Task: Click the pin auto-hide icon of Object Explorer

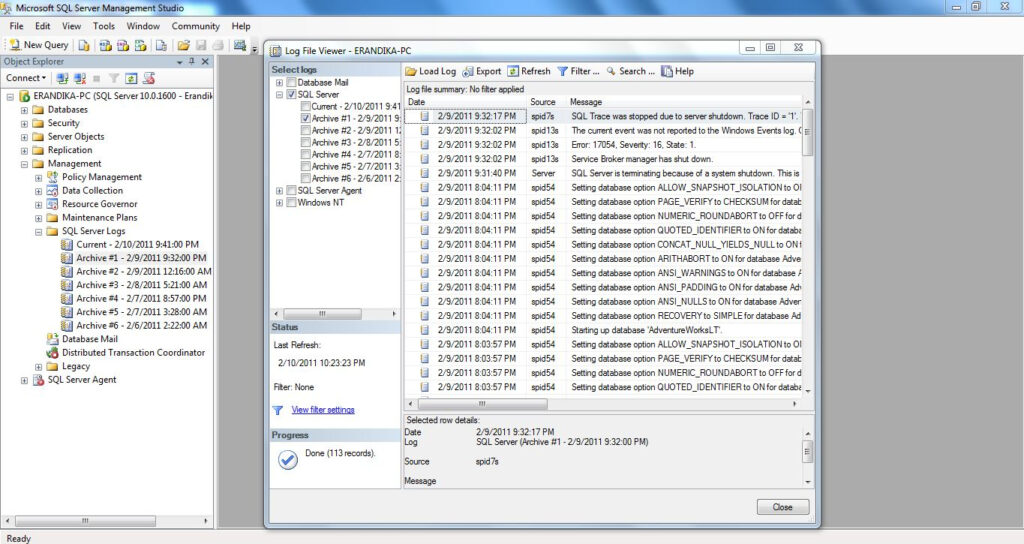Action: coord(192,61)
